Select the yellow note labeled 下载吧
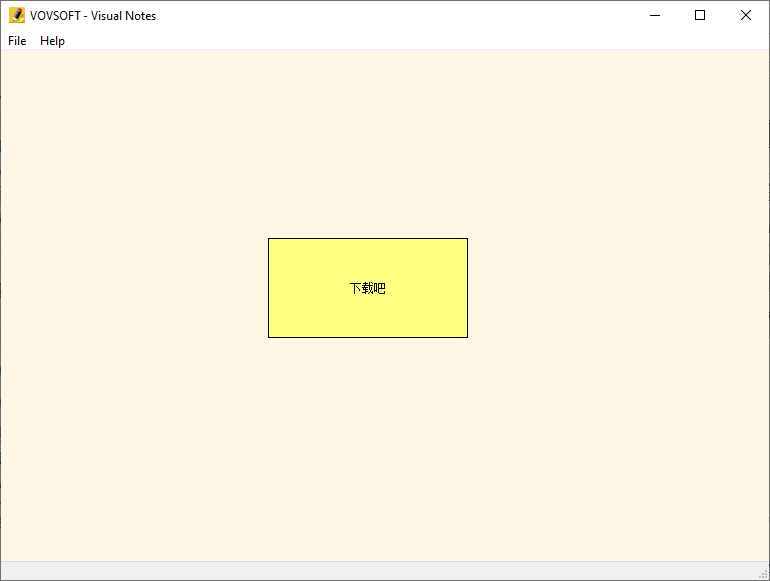Viewport: 770px width, 581px height. (368, 288)
